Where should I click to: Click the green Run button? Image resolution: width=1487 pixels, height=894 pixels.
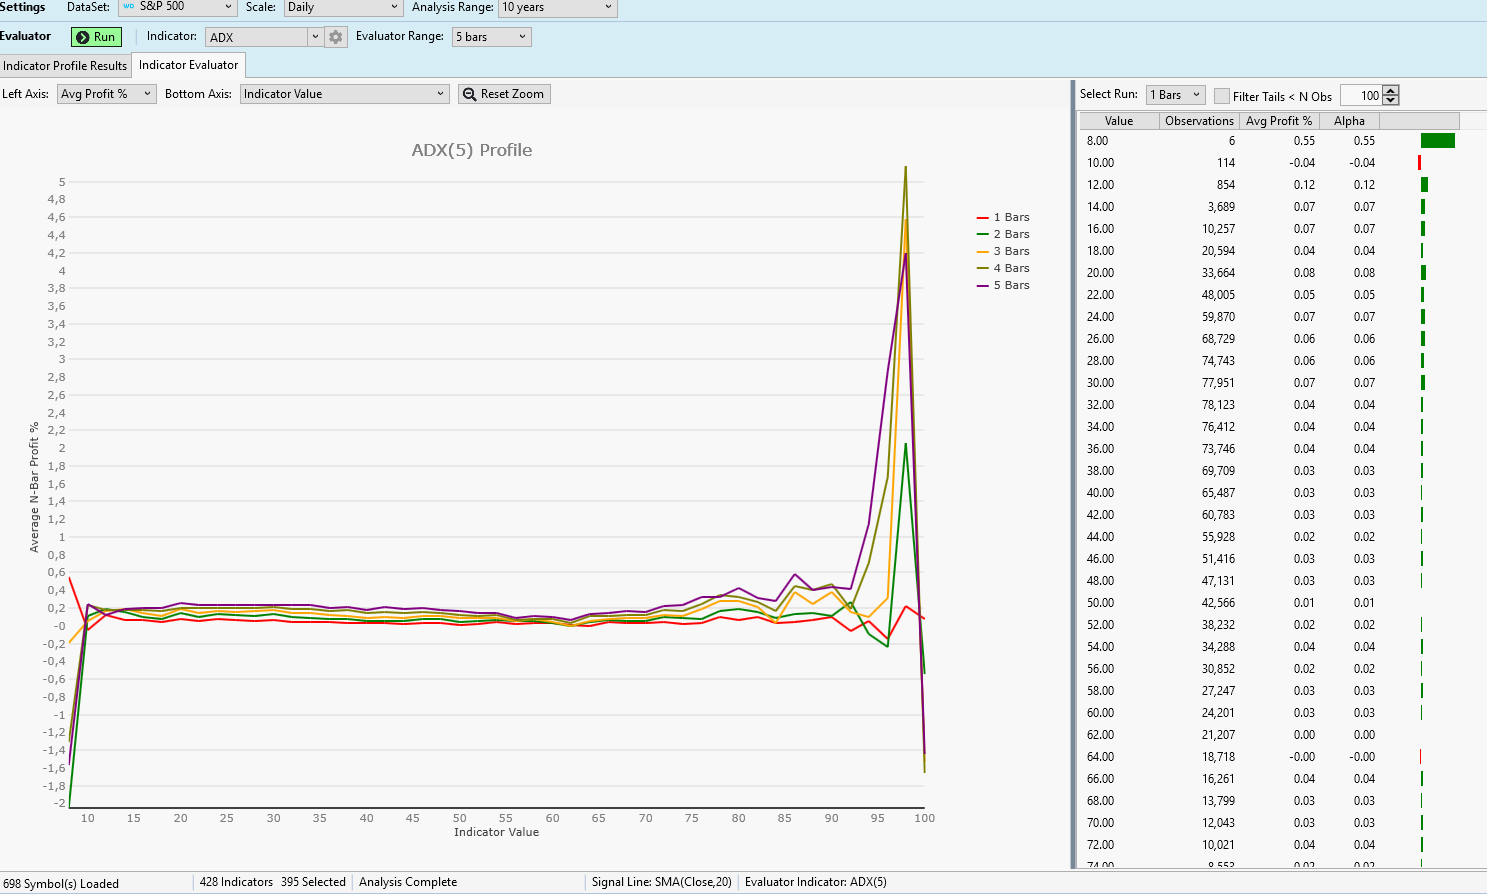[x=96, y=37]
